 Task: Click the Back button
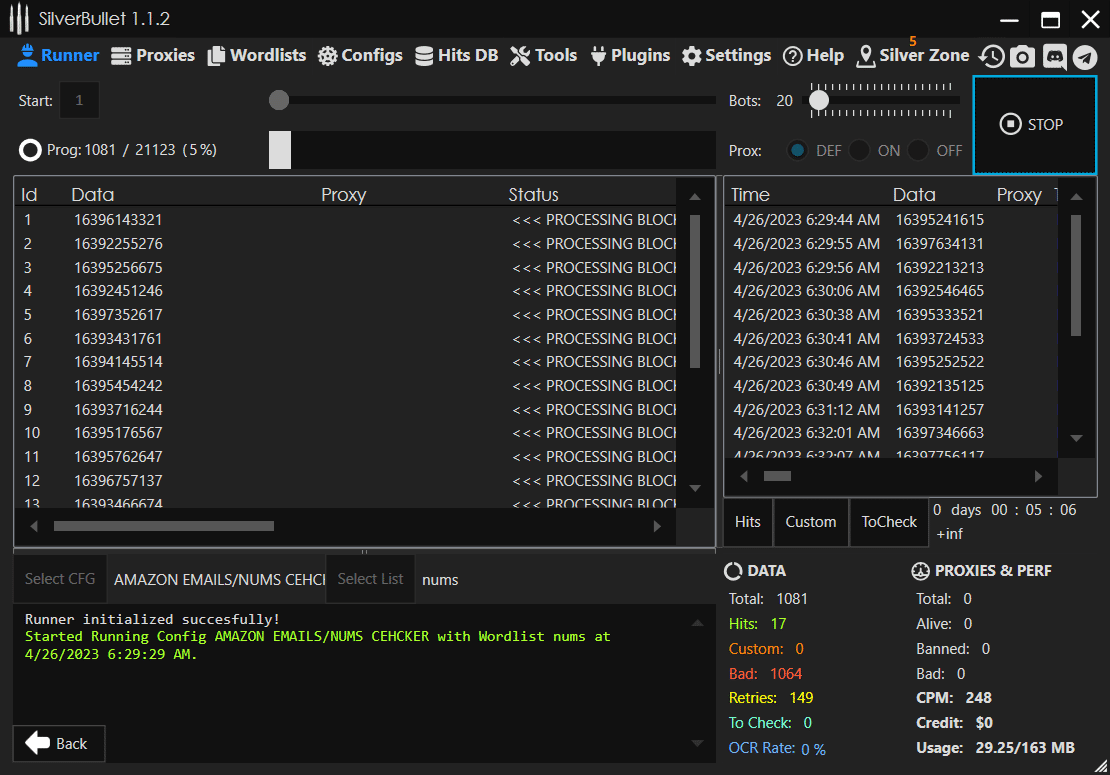point(58,744)
